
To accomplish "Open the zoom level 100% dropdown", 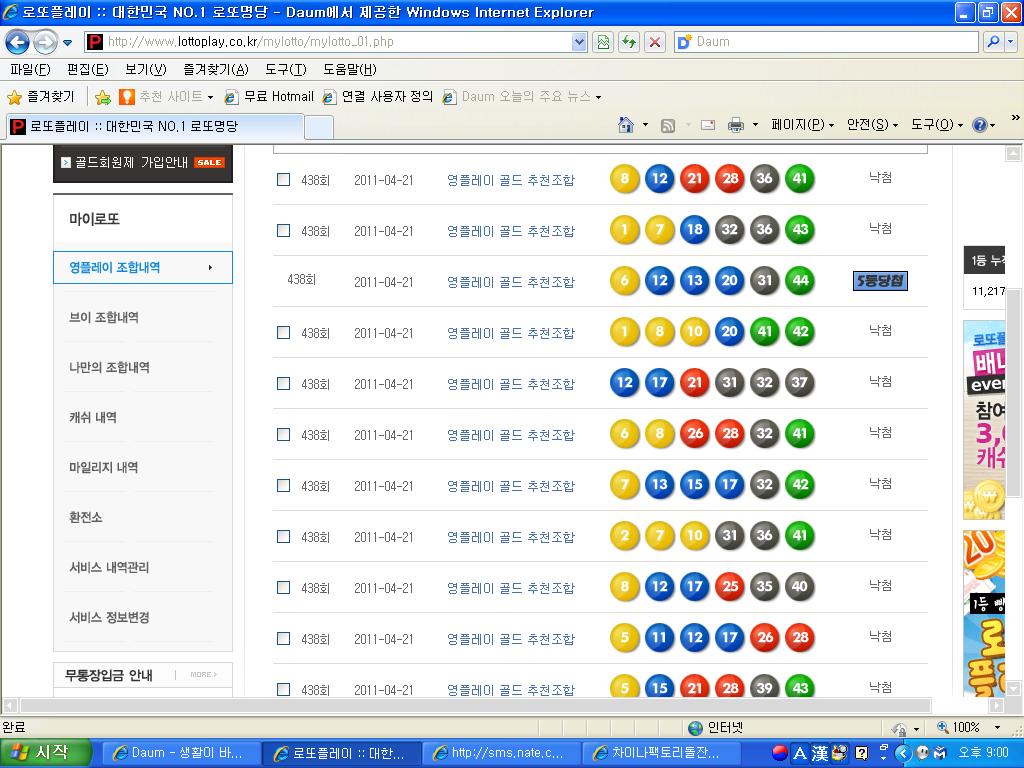I will [996, 727].
